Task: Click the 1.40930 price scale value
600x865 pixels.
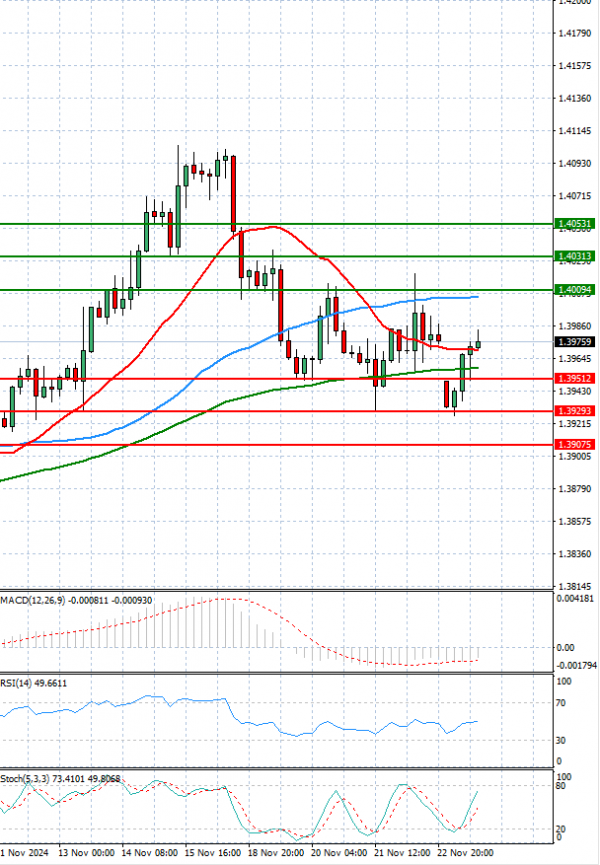Action: pyautogui.click(x=575, y=163)
